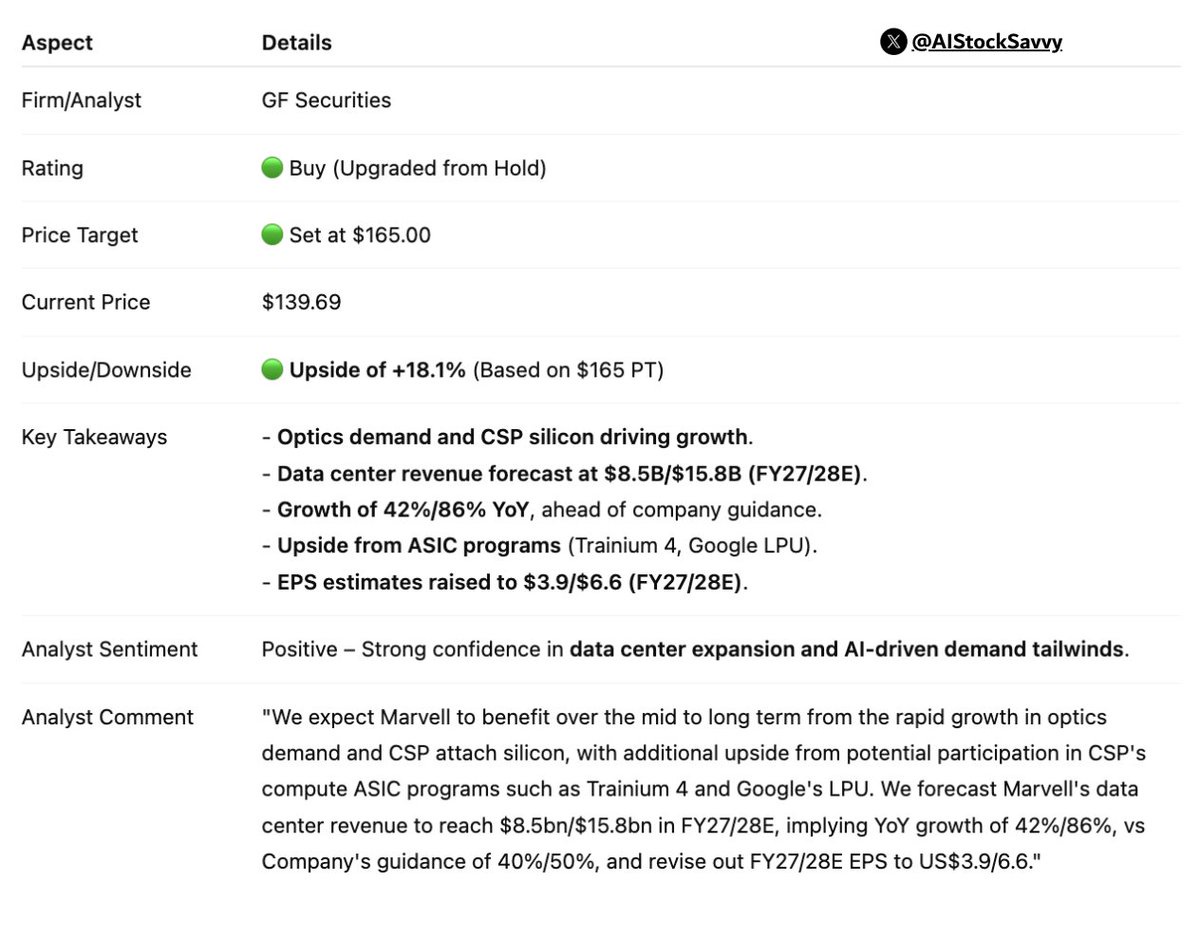The image size is (1200, 938).
Task: Click the $139.69 current price value
Action: pos(301,302)
